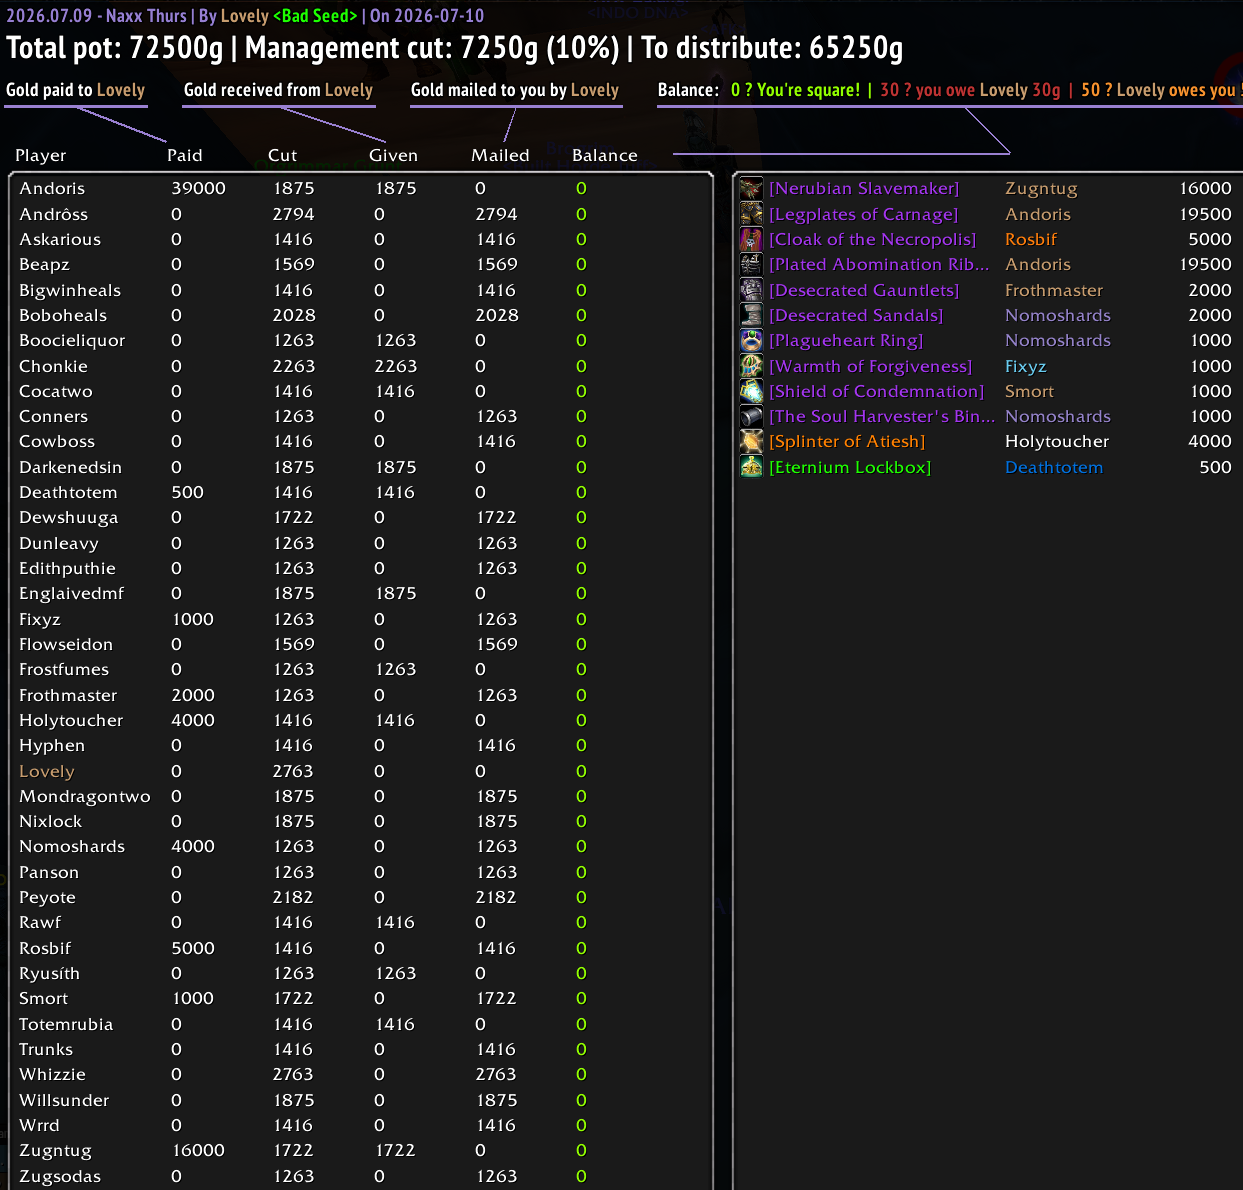Click the Nerubian Slavemaker item icon
This screenshot has width=1243, height=1190.
click(x=751, y=188)
